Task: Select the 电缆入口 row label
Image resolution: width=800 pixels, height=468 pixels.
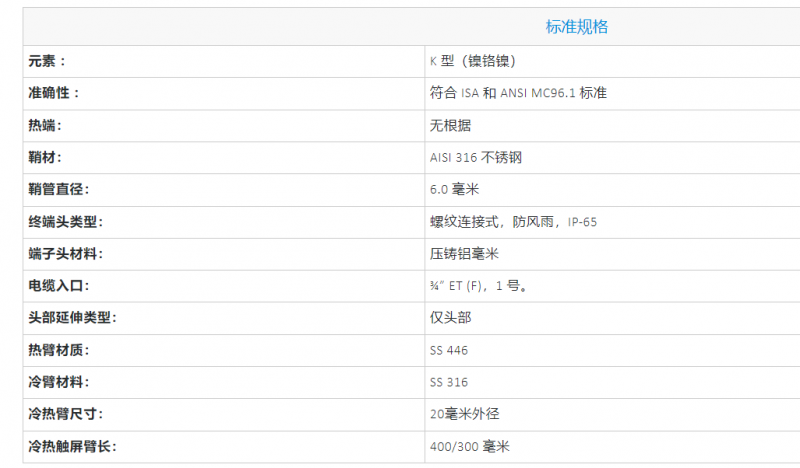Action: [59, 286]
